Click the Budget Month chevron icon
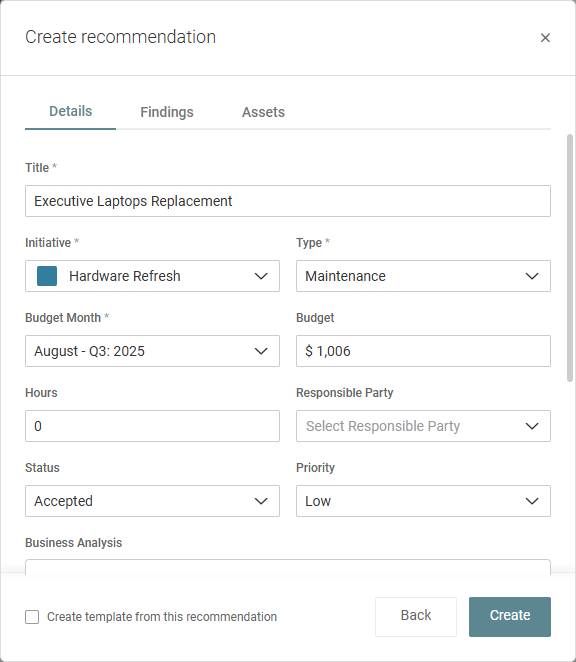 [x=261, y=351]
